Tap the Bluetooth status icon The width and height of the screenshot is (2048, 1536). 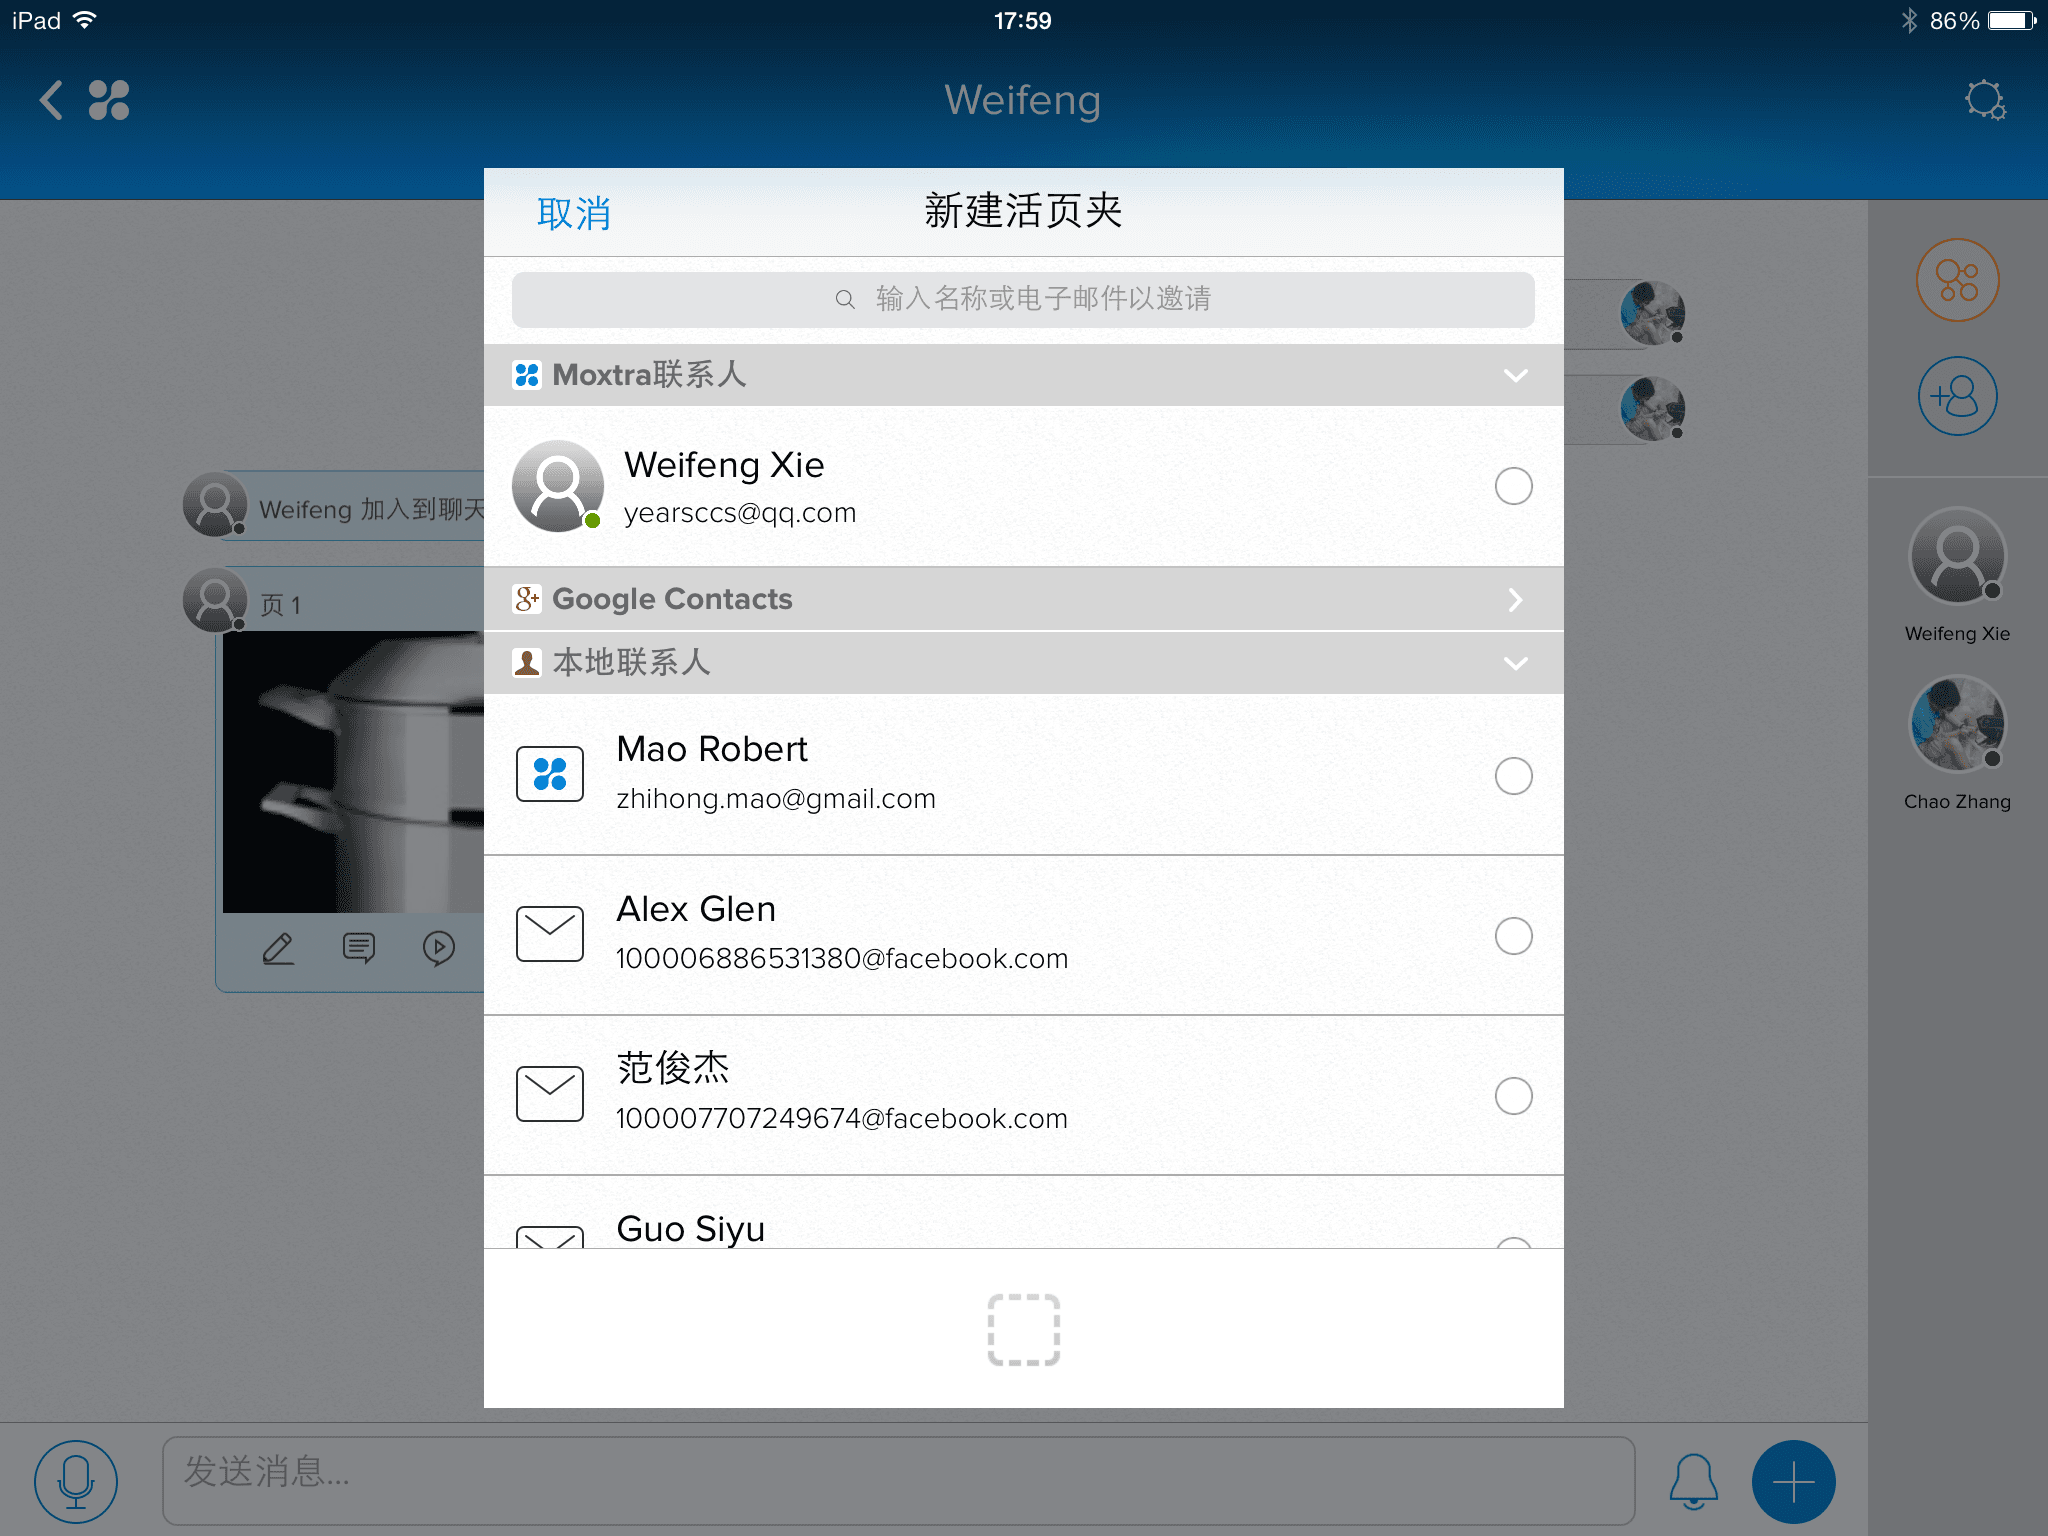[1909, 20]
